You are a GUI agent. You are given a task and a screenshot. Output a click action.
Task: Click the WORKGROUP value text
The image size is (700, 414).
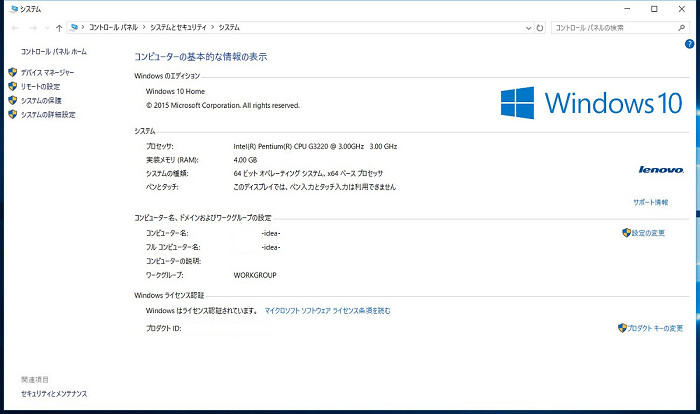point(255,275)
